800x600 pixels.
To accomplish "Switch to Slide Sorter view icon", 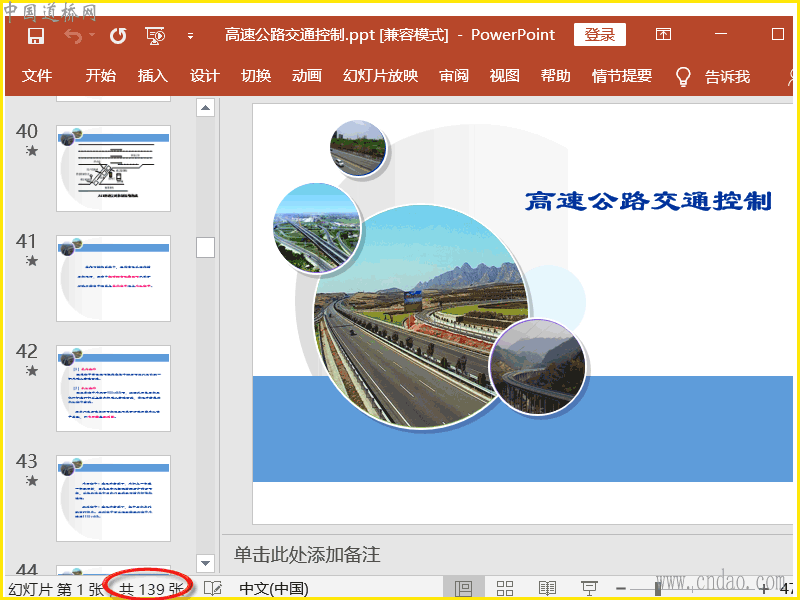I will (505, 588).
